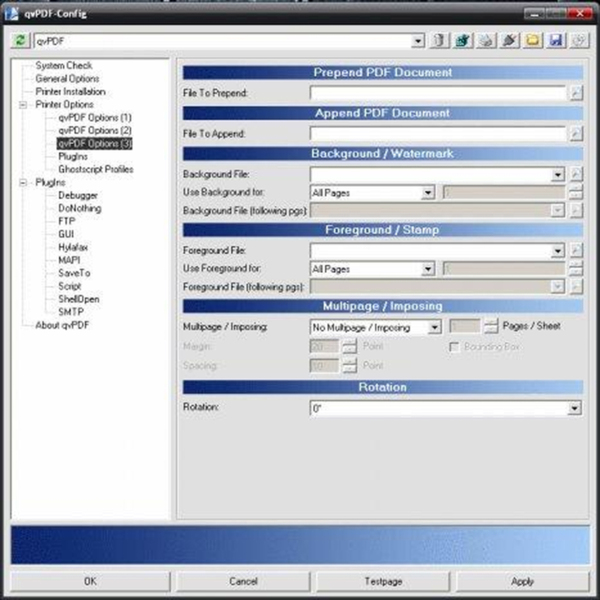Click the gray printer toolbar icon
The width and height of the screenshot is (600, 600).
point(486,40)
